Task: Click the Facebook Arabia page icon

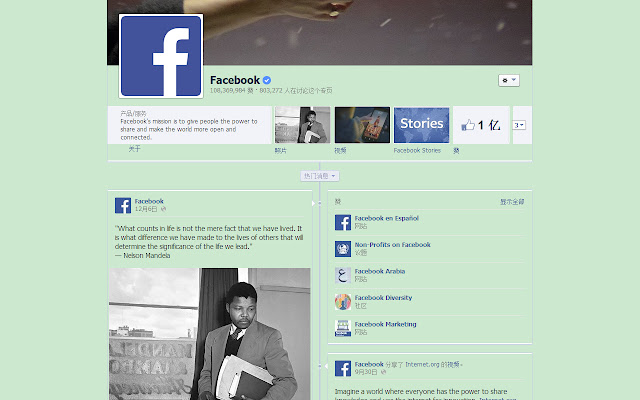Action: [343, 276]
